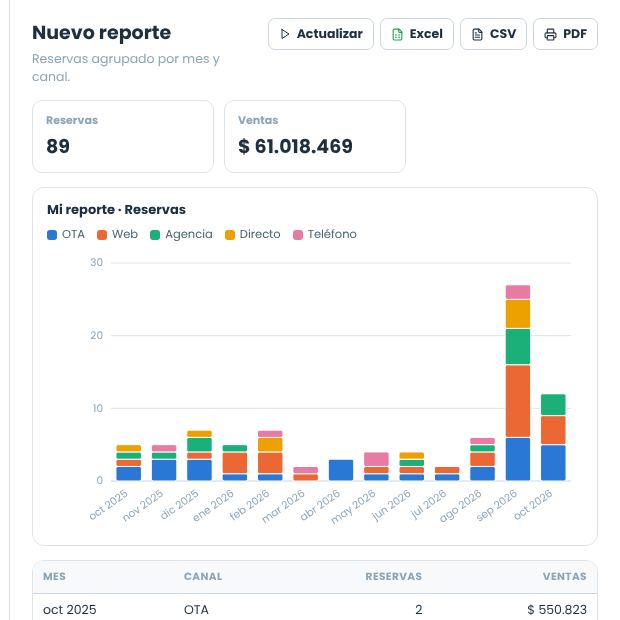Toggle Teléfono series in legend
This screenshot has height=620, width=620.
click(325, 234)
